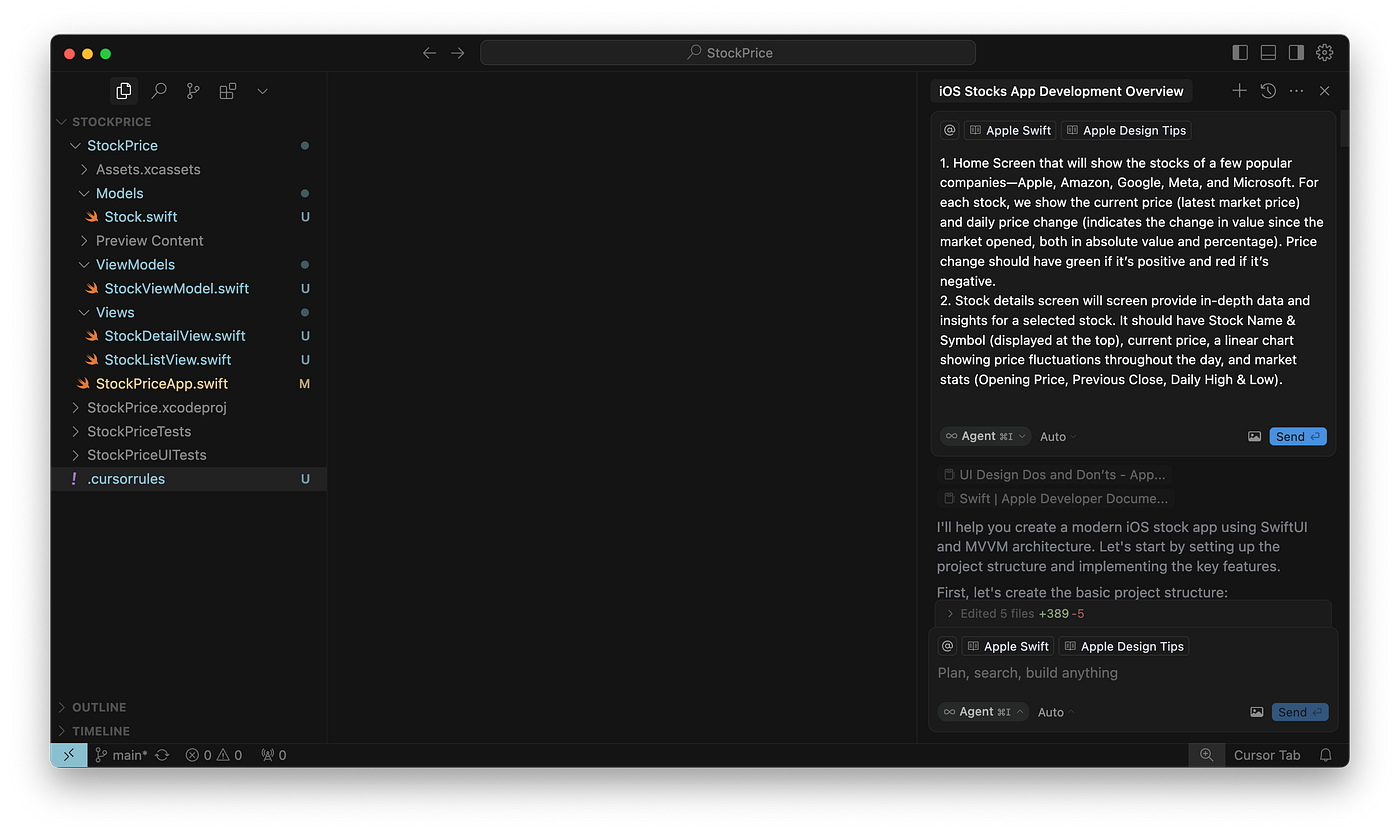Go back with the left arrow
Image resolution: width=1400 pixels, height=834 pixels.
coord(429,53)
